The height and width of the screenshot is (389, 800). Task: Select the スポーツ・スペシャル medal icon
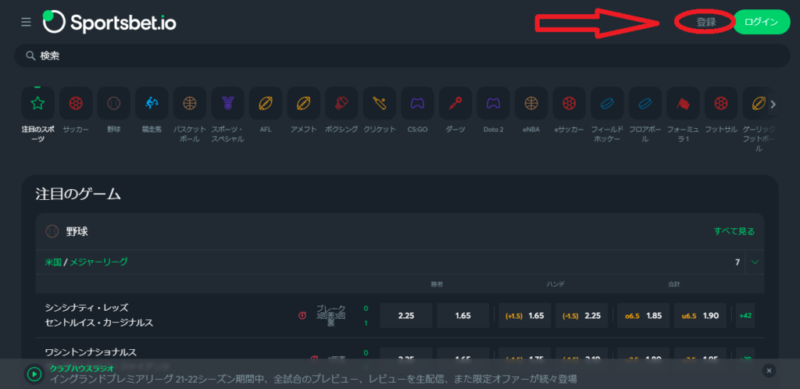coord(228,103)
